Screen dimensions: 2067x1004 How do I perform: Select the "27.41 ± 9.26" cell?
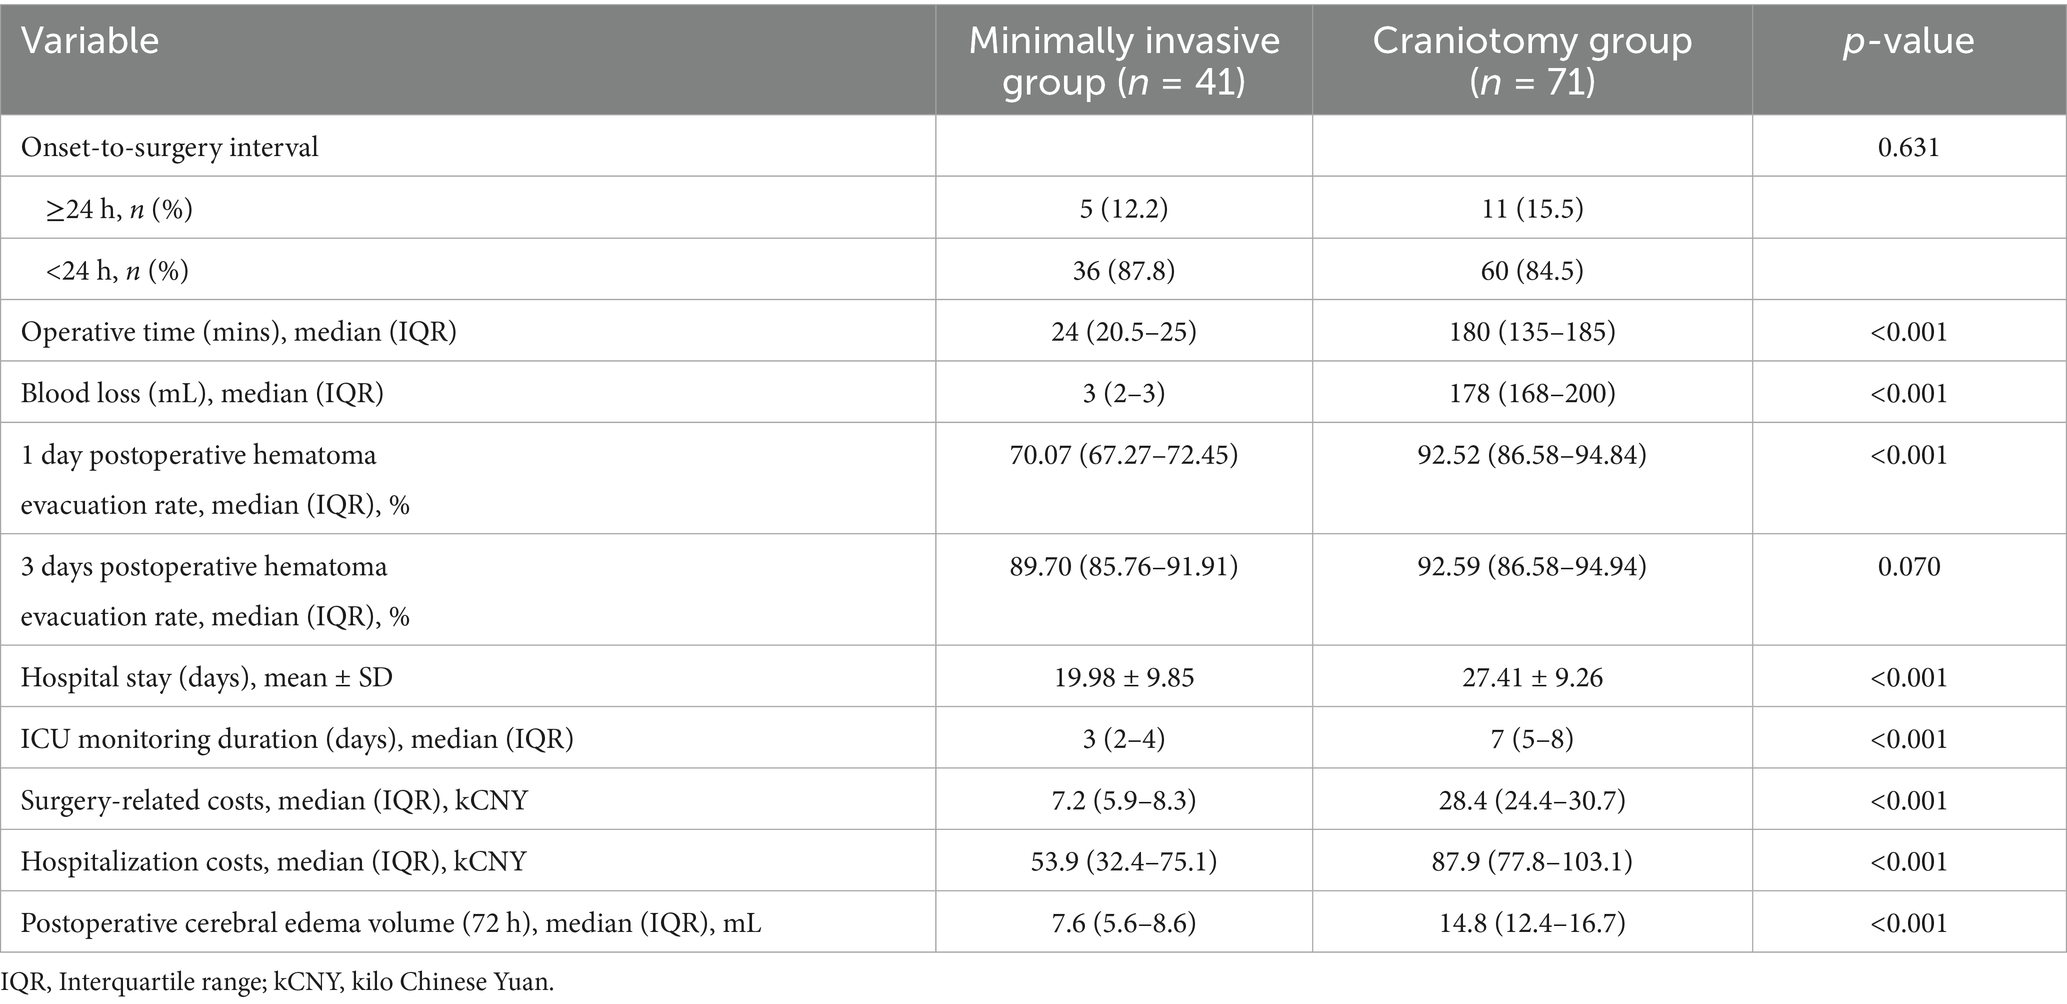[1532, 678]
